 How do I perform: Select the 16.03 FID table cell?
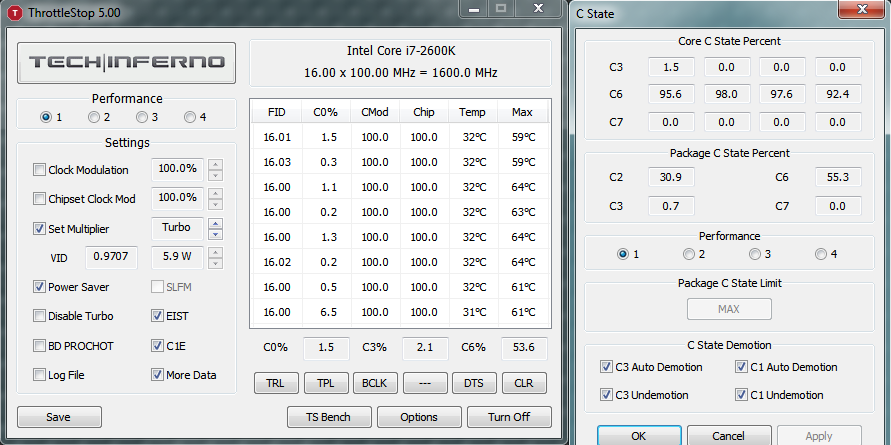pos(277,162)
